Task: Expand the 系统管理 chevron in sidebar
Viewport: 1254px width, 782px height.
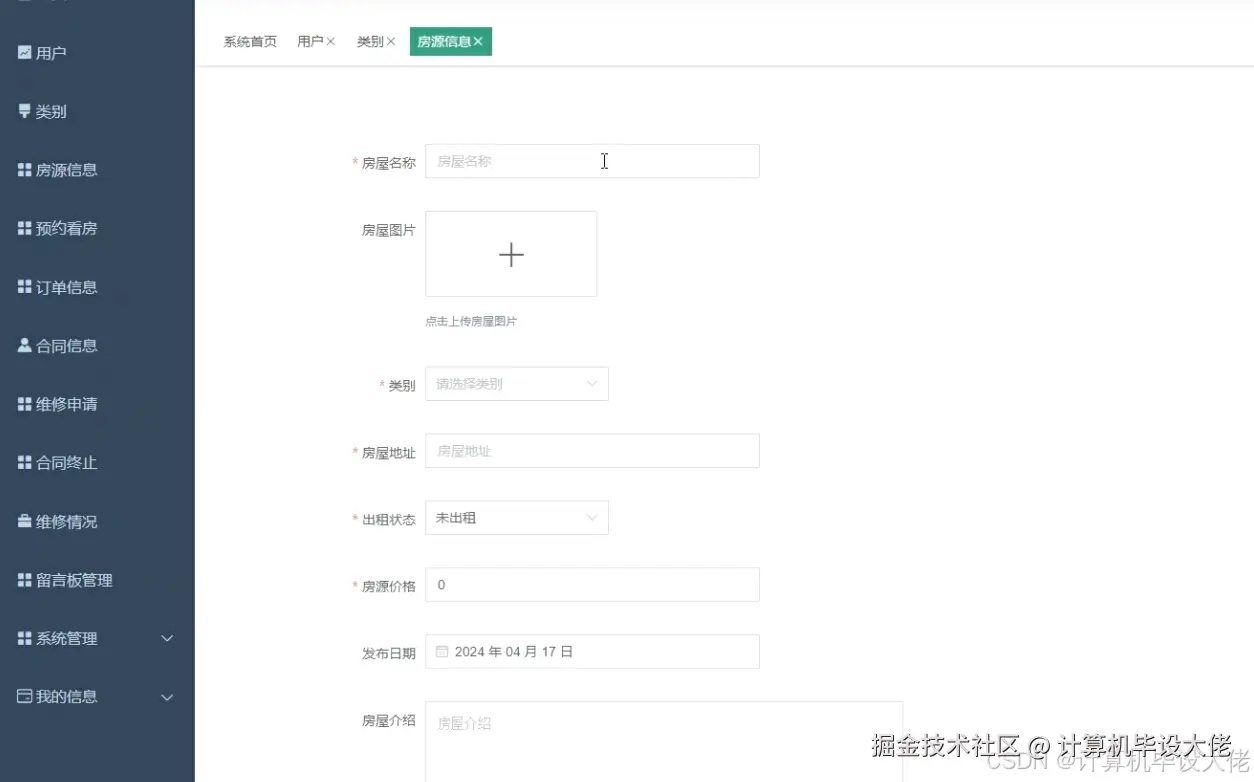Action: [x=167, y=638]
